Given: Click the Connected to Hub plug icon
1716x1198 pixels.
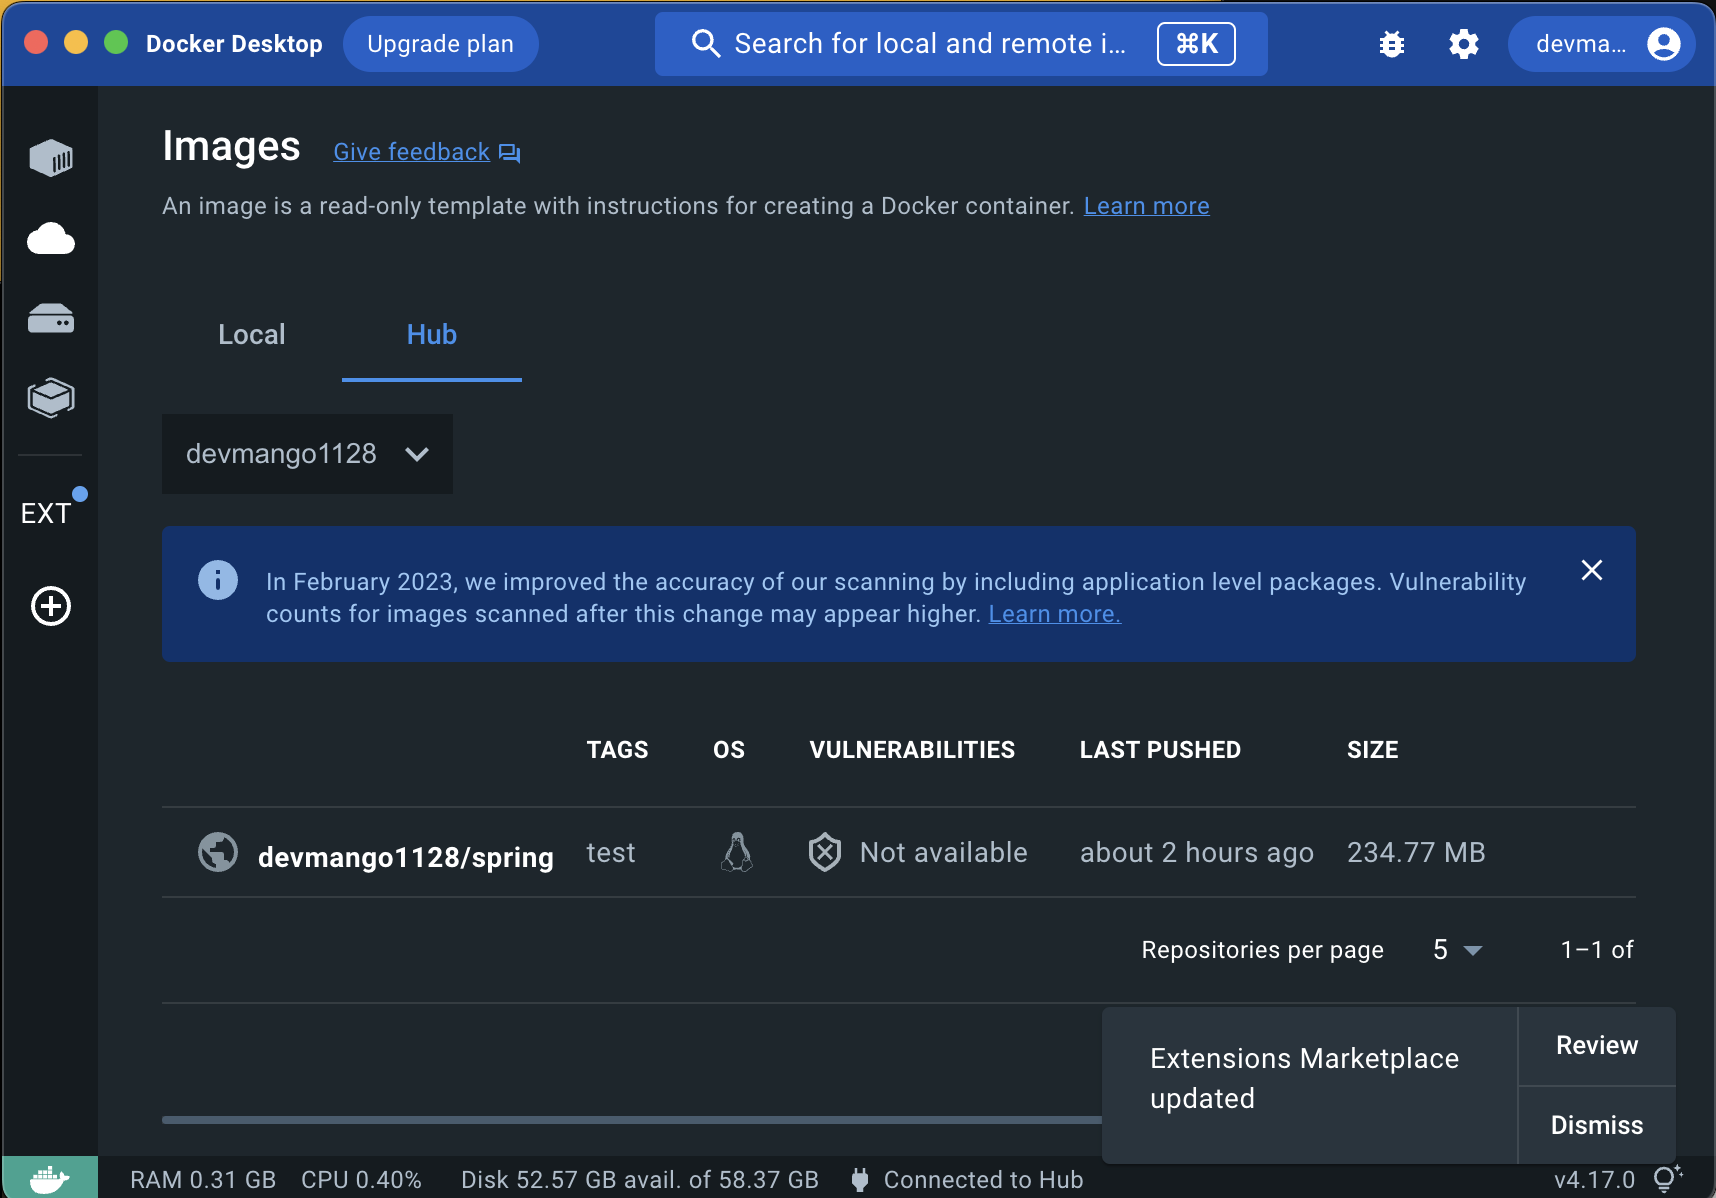Looking at the screenshot, I should (x=860, y=1180).
